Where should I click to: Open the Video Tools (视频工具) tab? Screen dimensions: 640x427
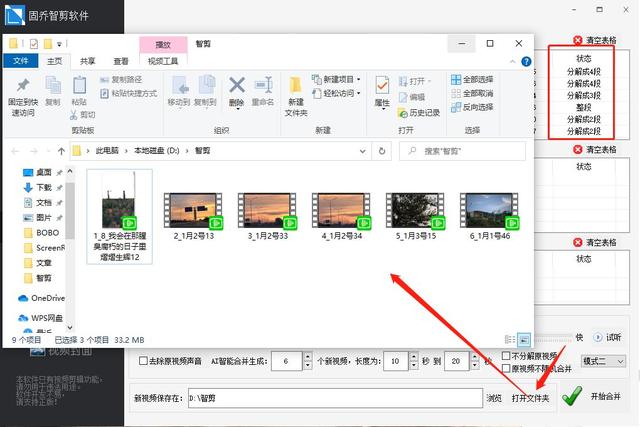[163, 61]
